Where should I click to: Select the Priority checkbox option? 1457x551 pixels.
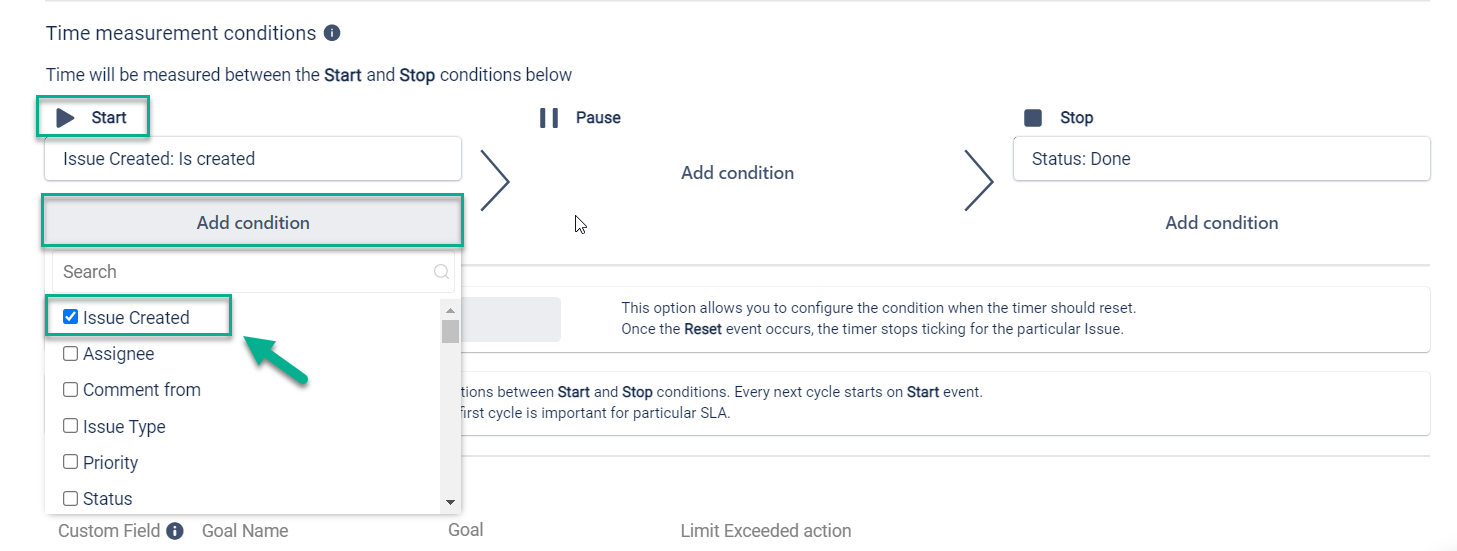(71, 463)
